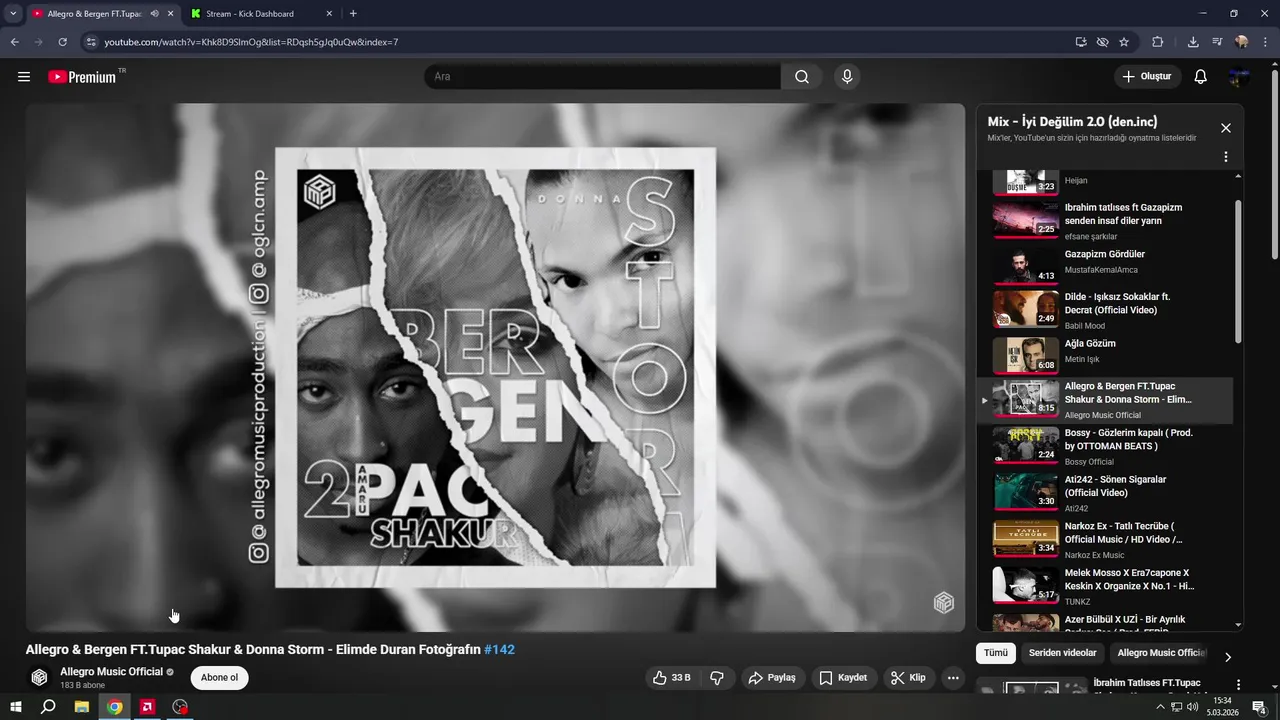
Task: Open Chrome media controls icon
Action: point(1217,42)
